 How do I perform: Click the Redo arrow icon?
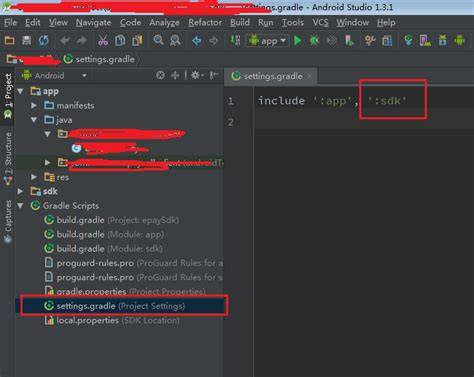coord(82,41)
